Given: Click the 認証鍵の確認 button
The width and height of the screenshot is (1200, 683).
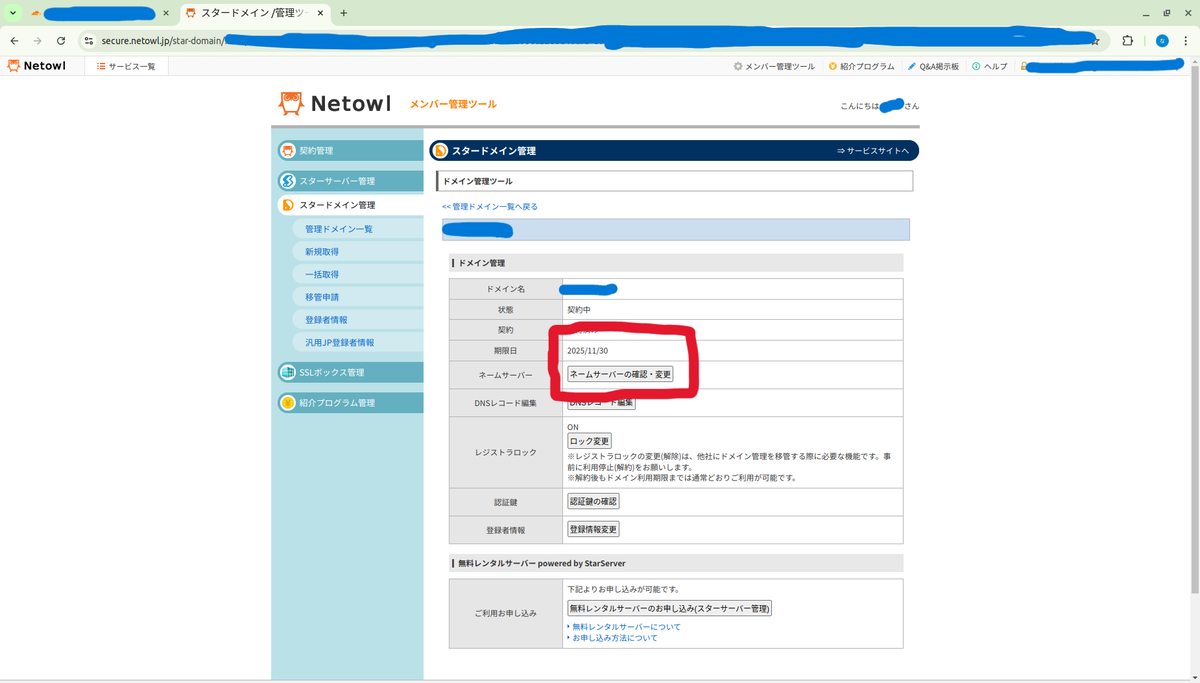Looking at the screenshot, I should point(593,501).
